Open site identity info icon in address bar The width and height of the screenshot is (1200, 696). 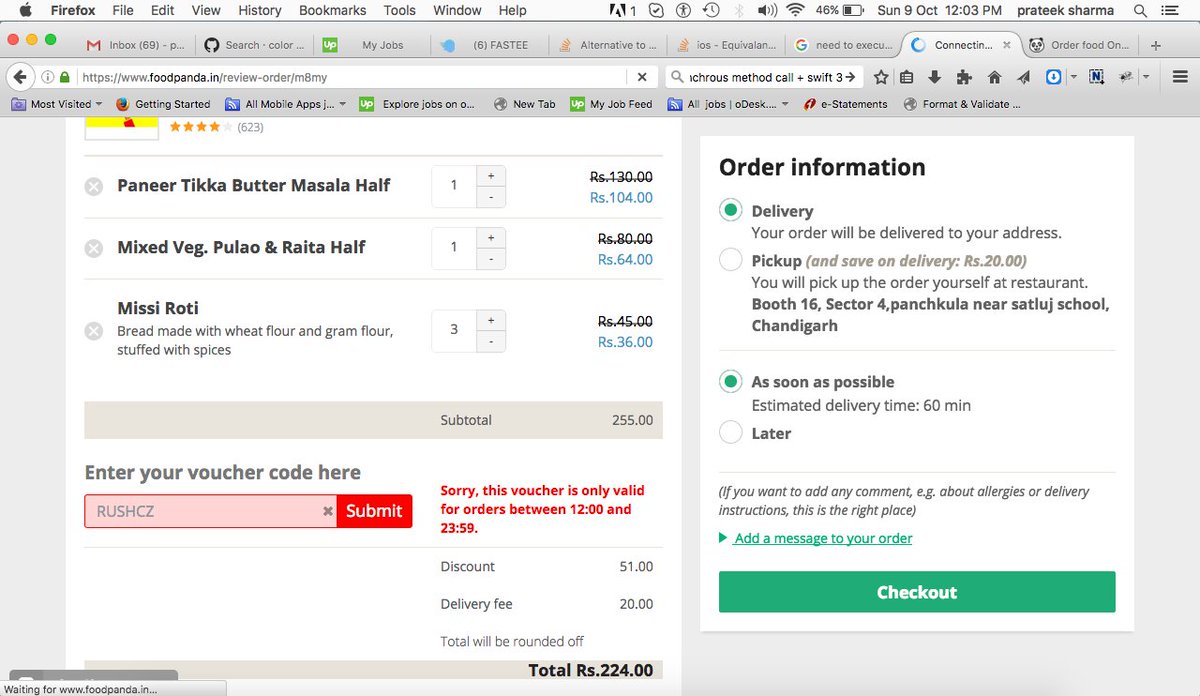[47, 77]
